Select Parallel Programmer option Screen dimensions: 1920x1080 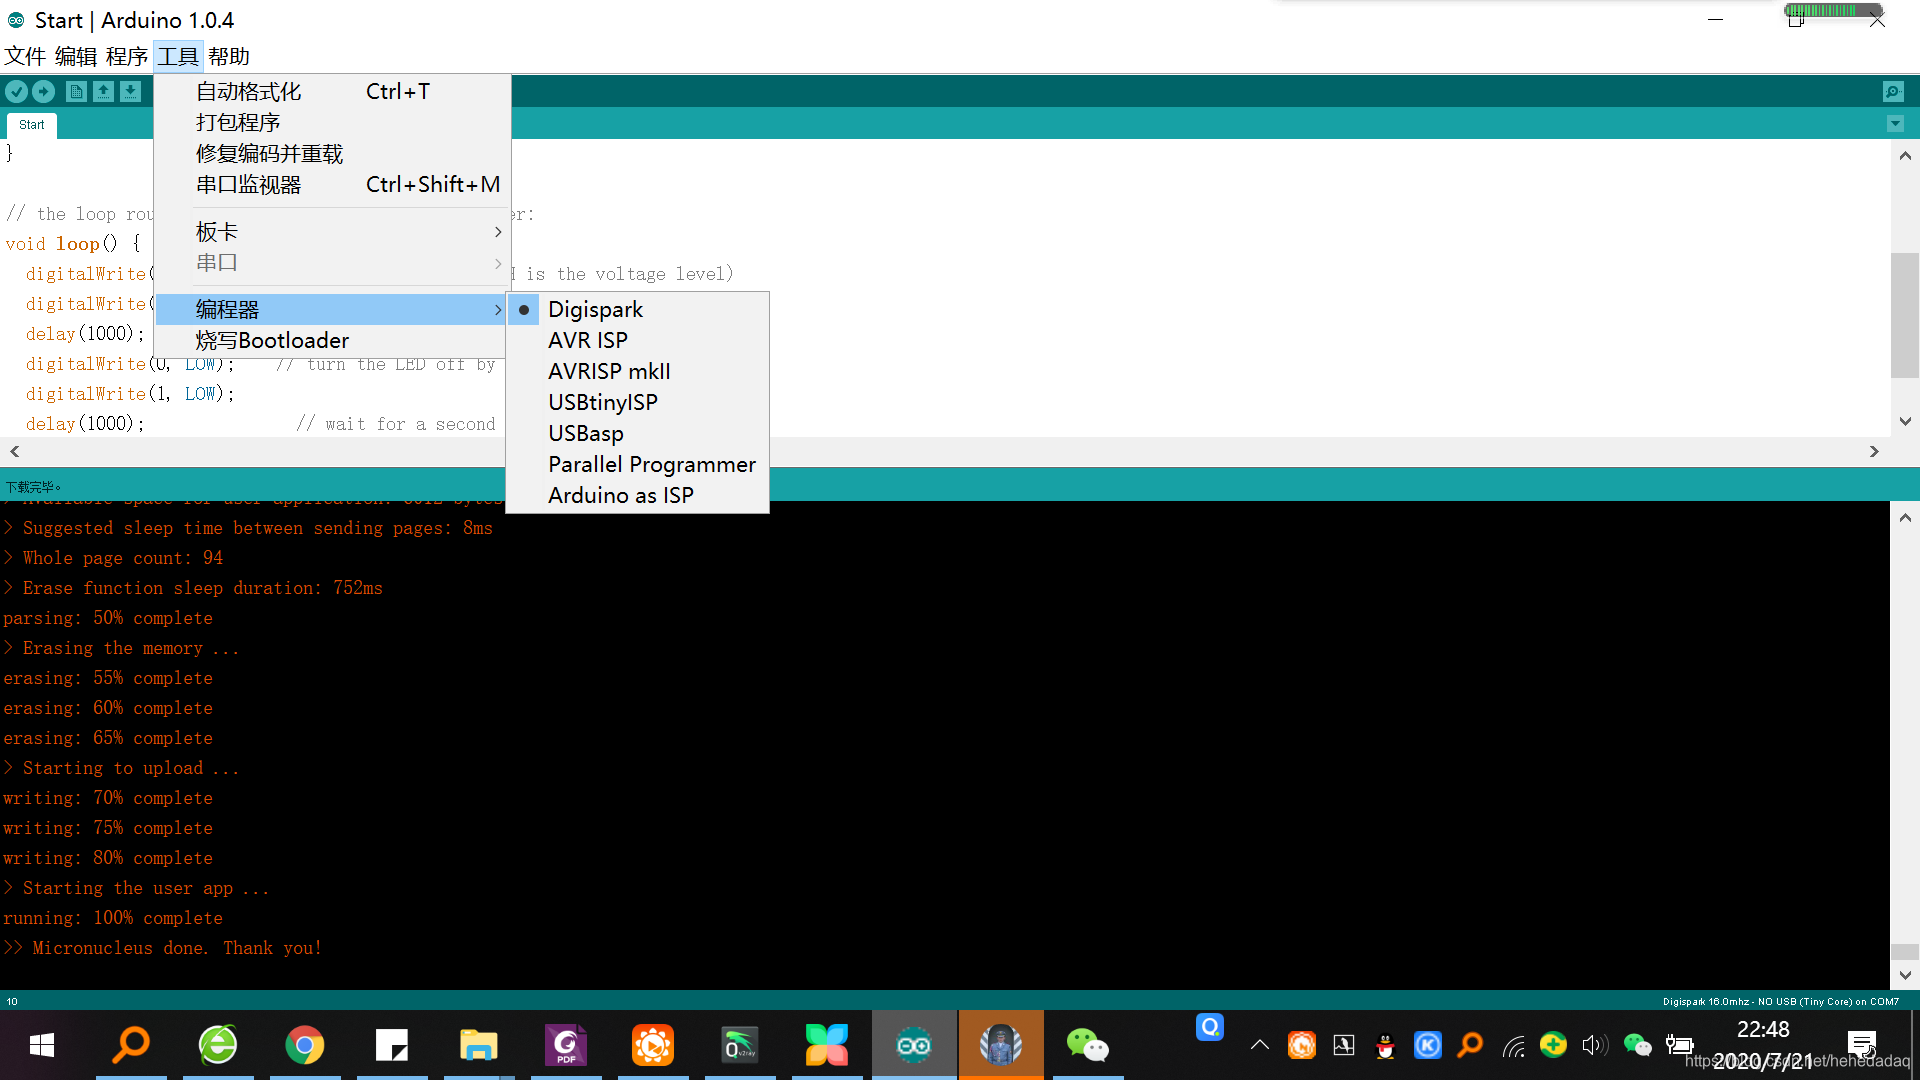(638, 464)
